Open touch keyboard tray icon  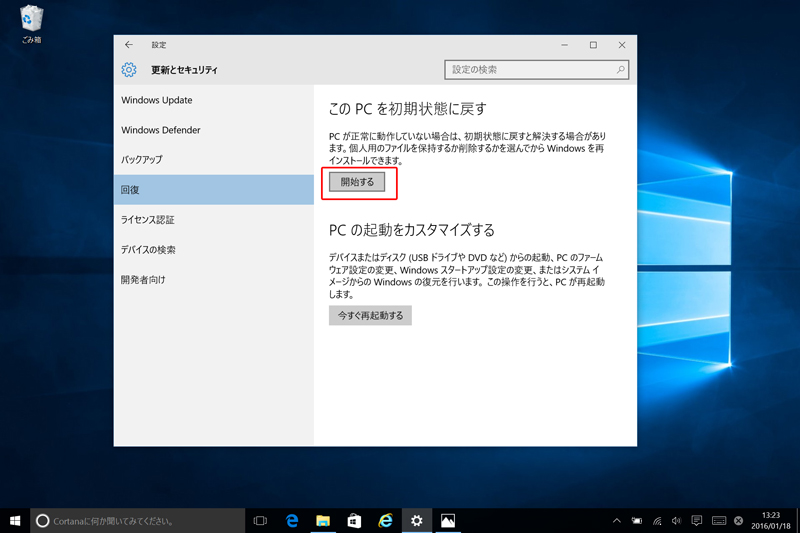(x=719, y=521)
